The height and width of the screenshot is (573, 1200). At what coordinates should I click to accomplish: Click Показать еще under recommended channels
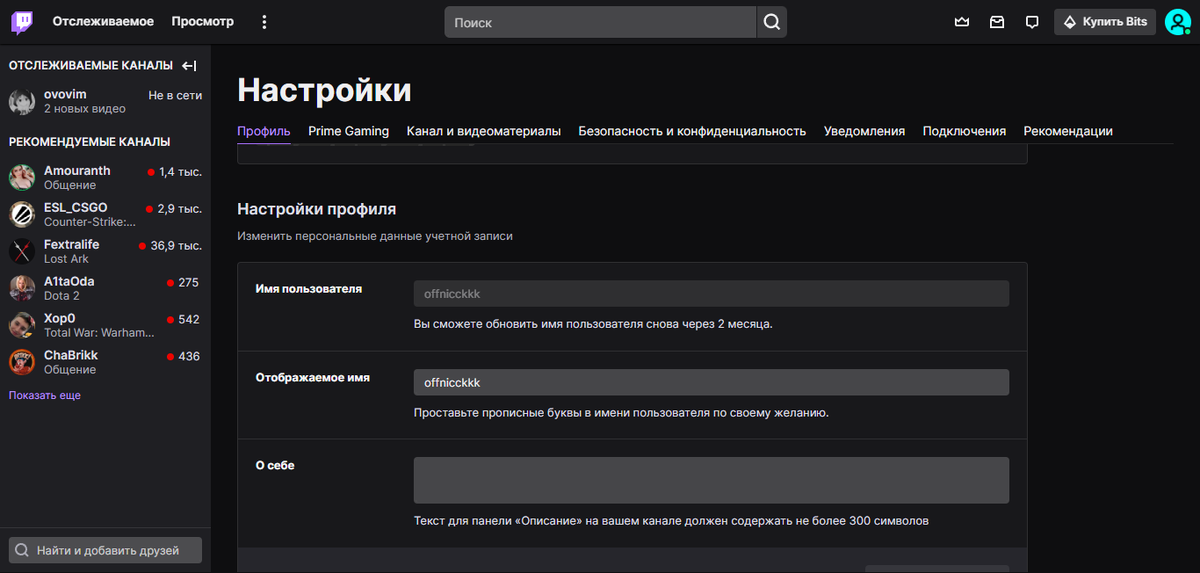[45, 396]
